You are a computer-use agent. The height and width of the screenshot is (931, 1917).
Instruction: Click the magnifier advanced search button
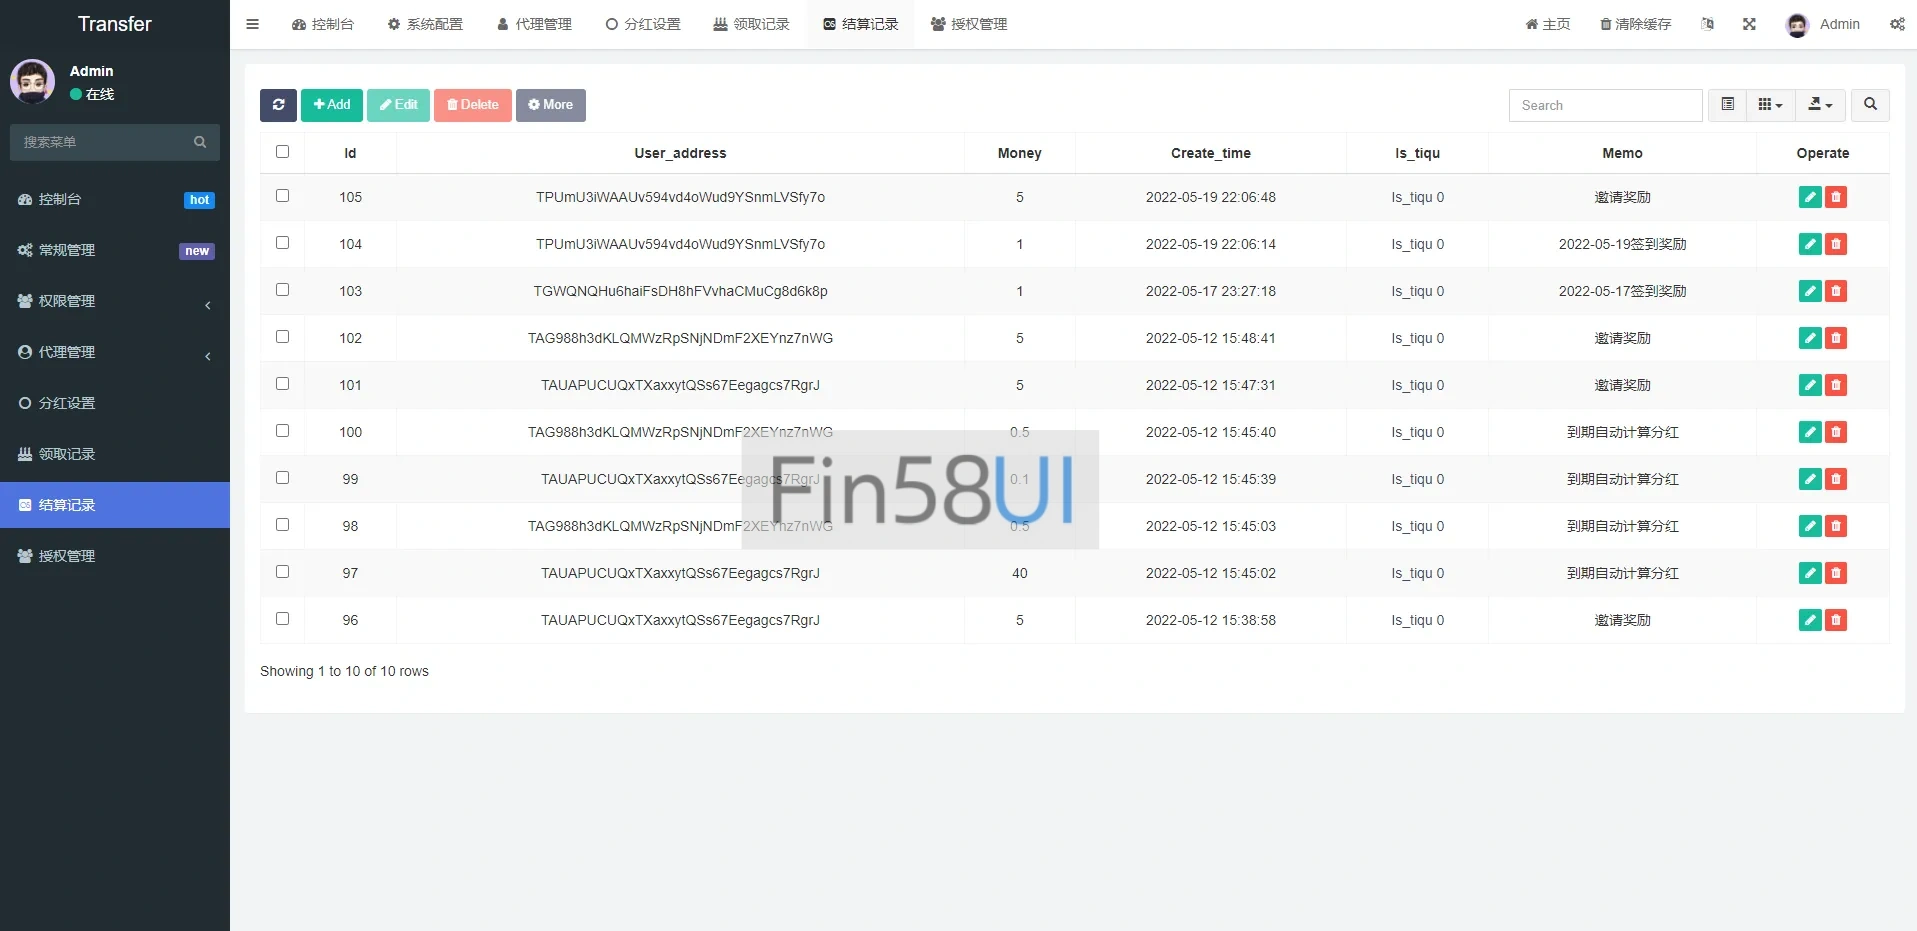pyautogui.click(x=1870, y=105)
